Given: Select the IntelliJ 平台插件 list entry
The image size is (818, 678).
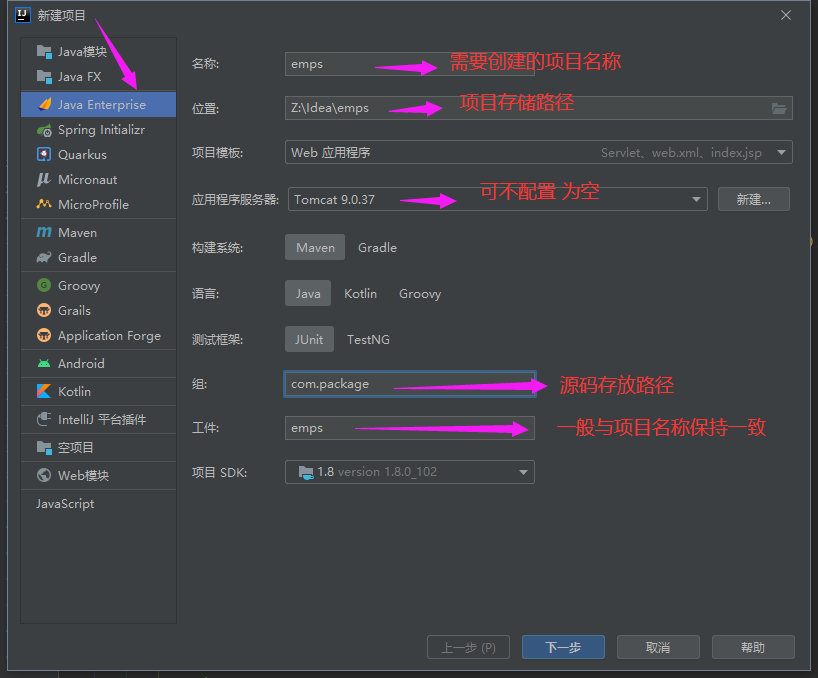Looking at the screenshot, I should (99, 419).
